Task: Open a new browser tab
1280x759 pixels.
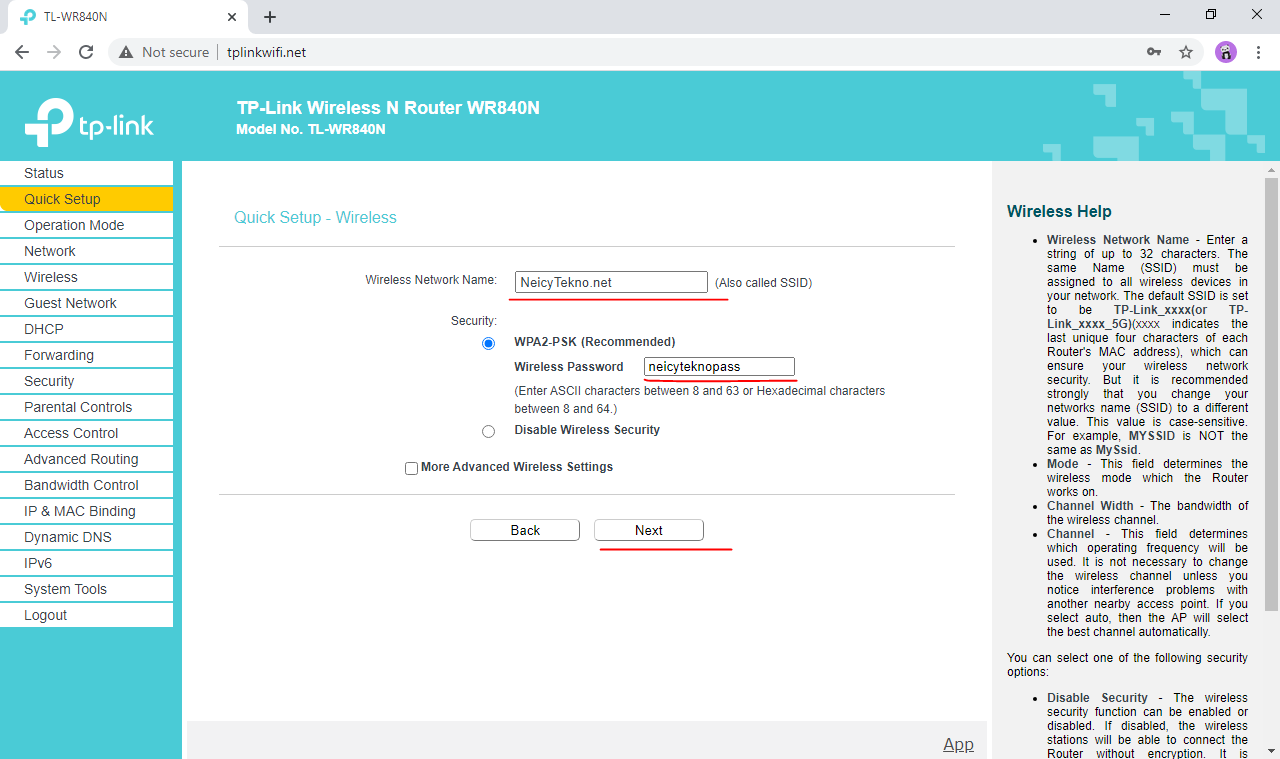Action: (x=270, y=17)
